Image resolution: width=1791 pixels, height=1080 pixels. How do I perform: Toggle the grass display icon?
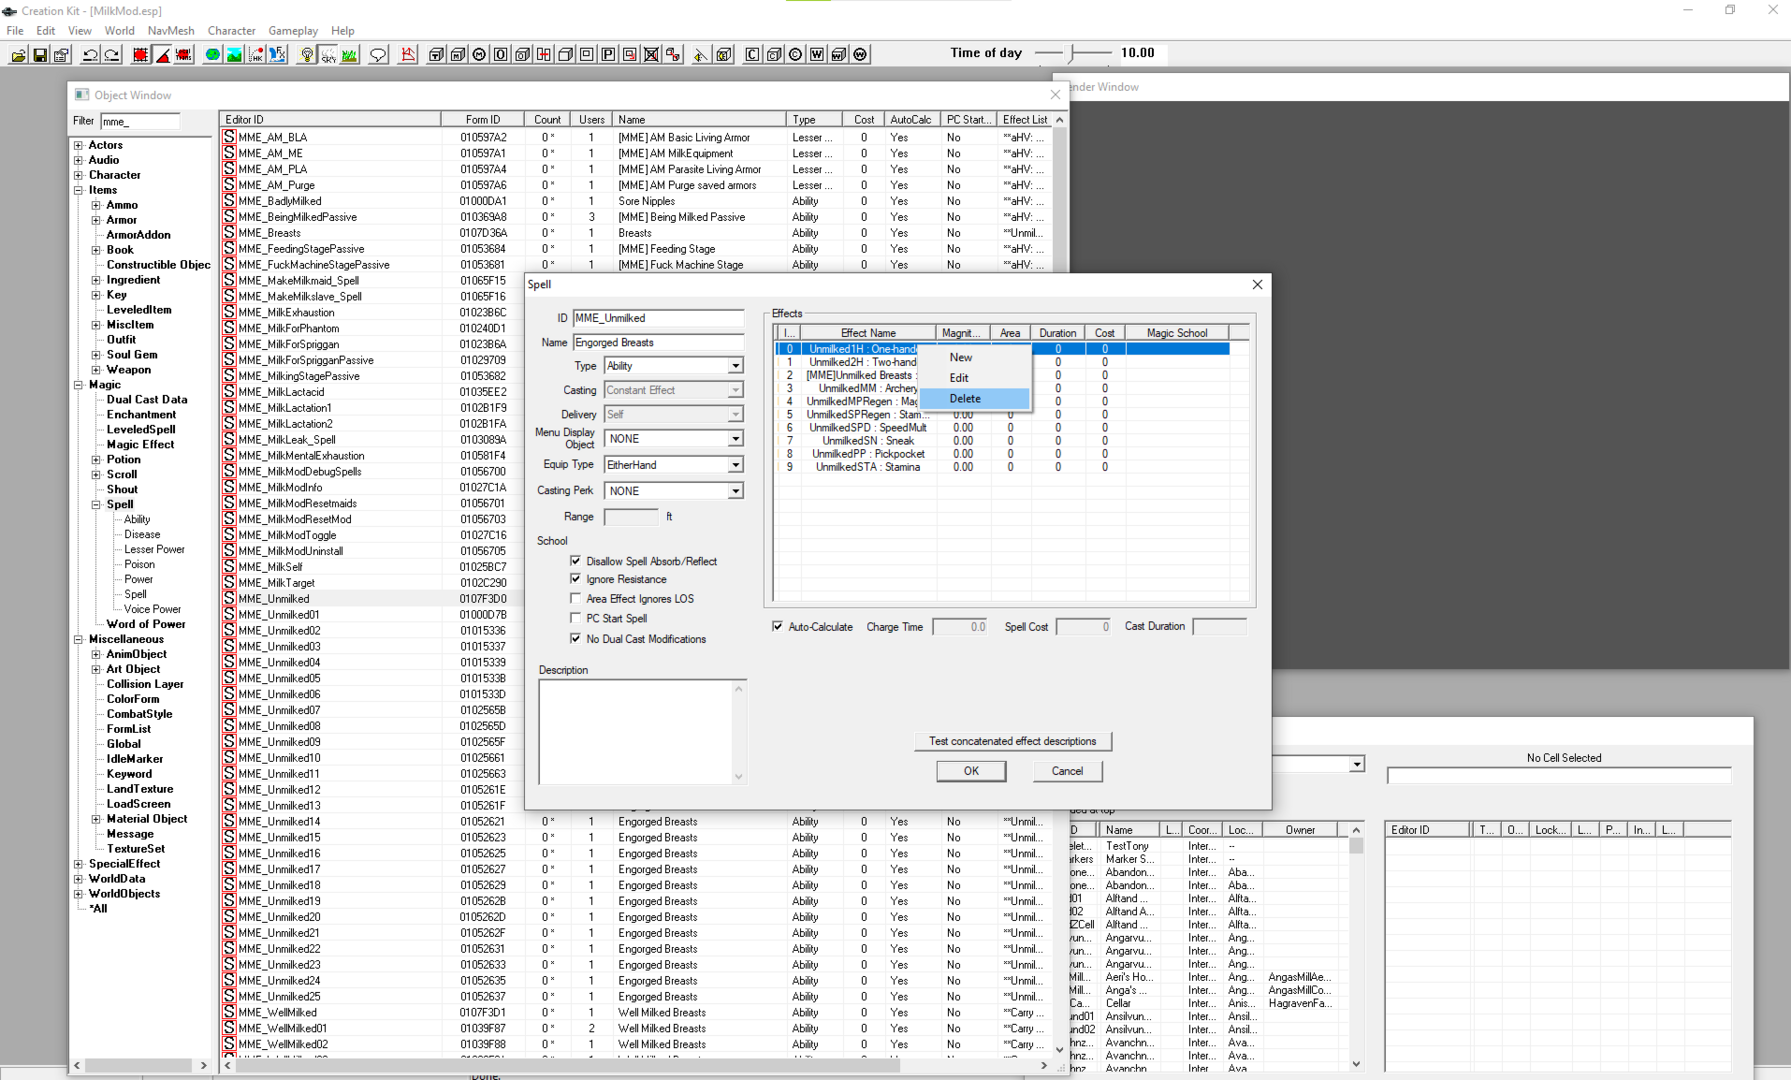[x=350, y=55]
